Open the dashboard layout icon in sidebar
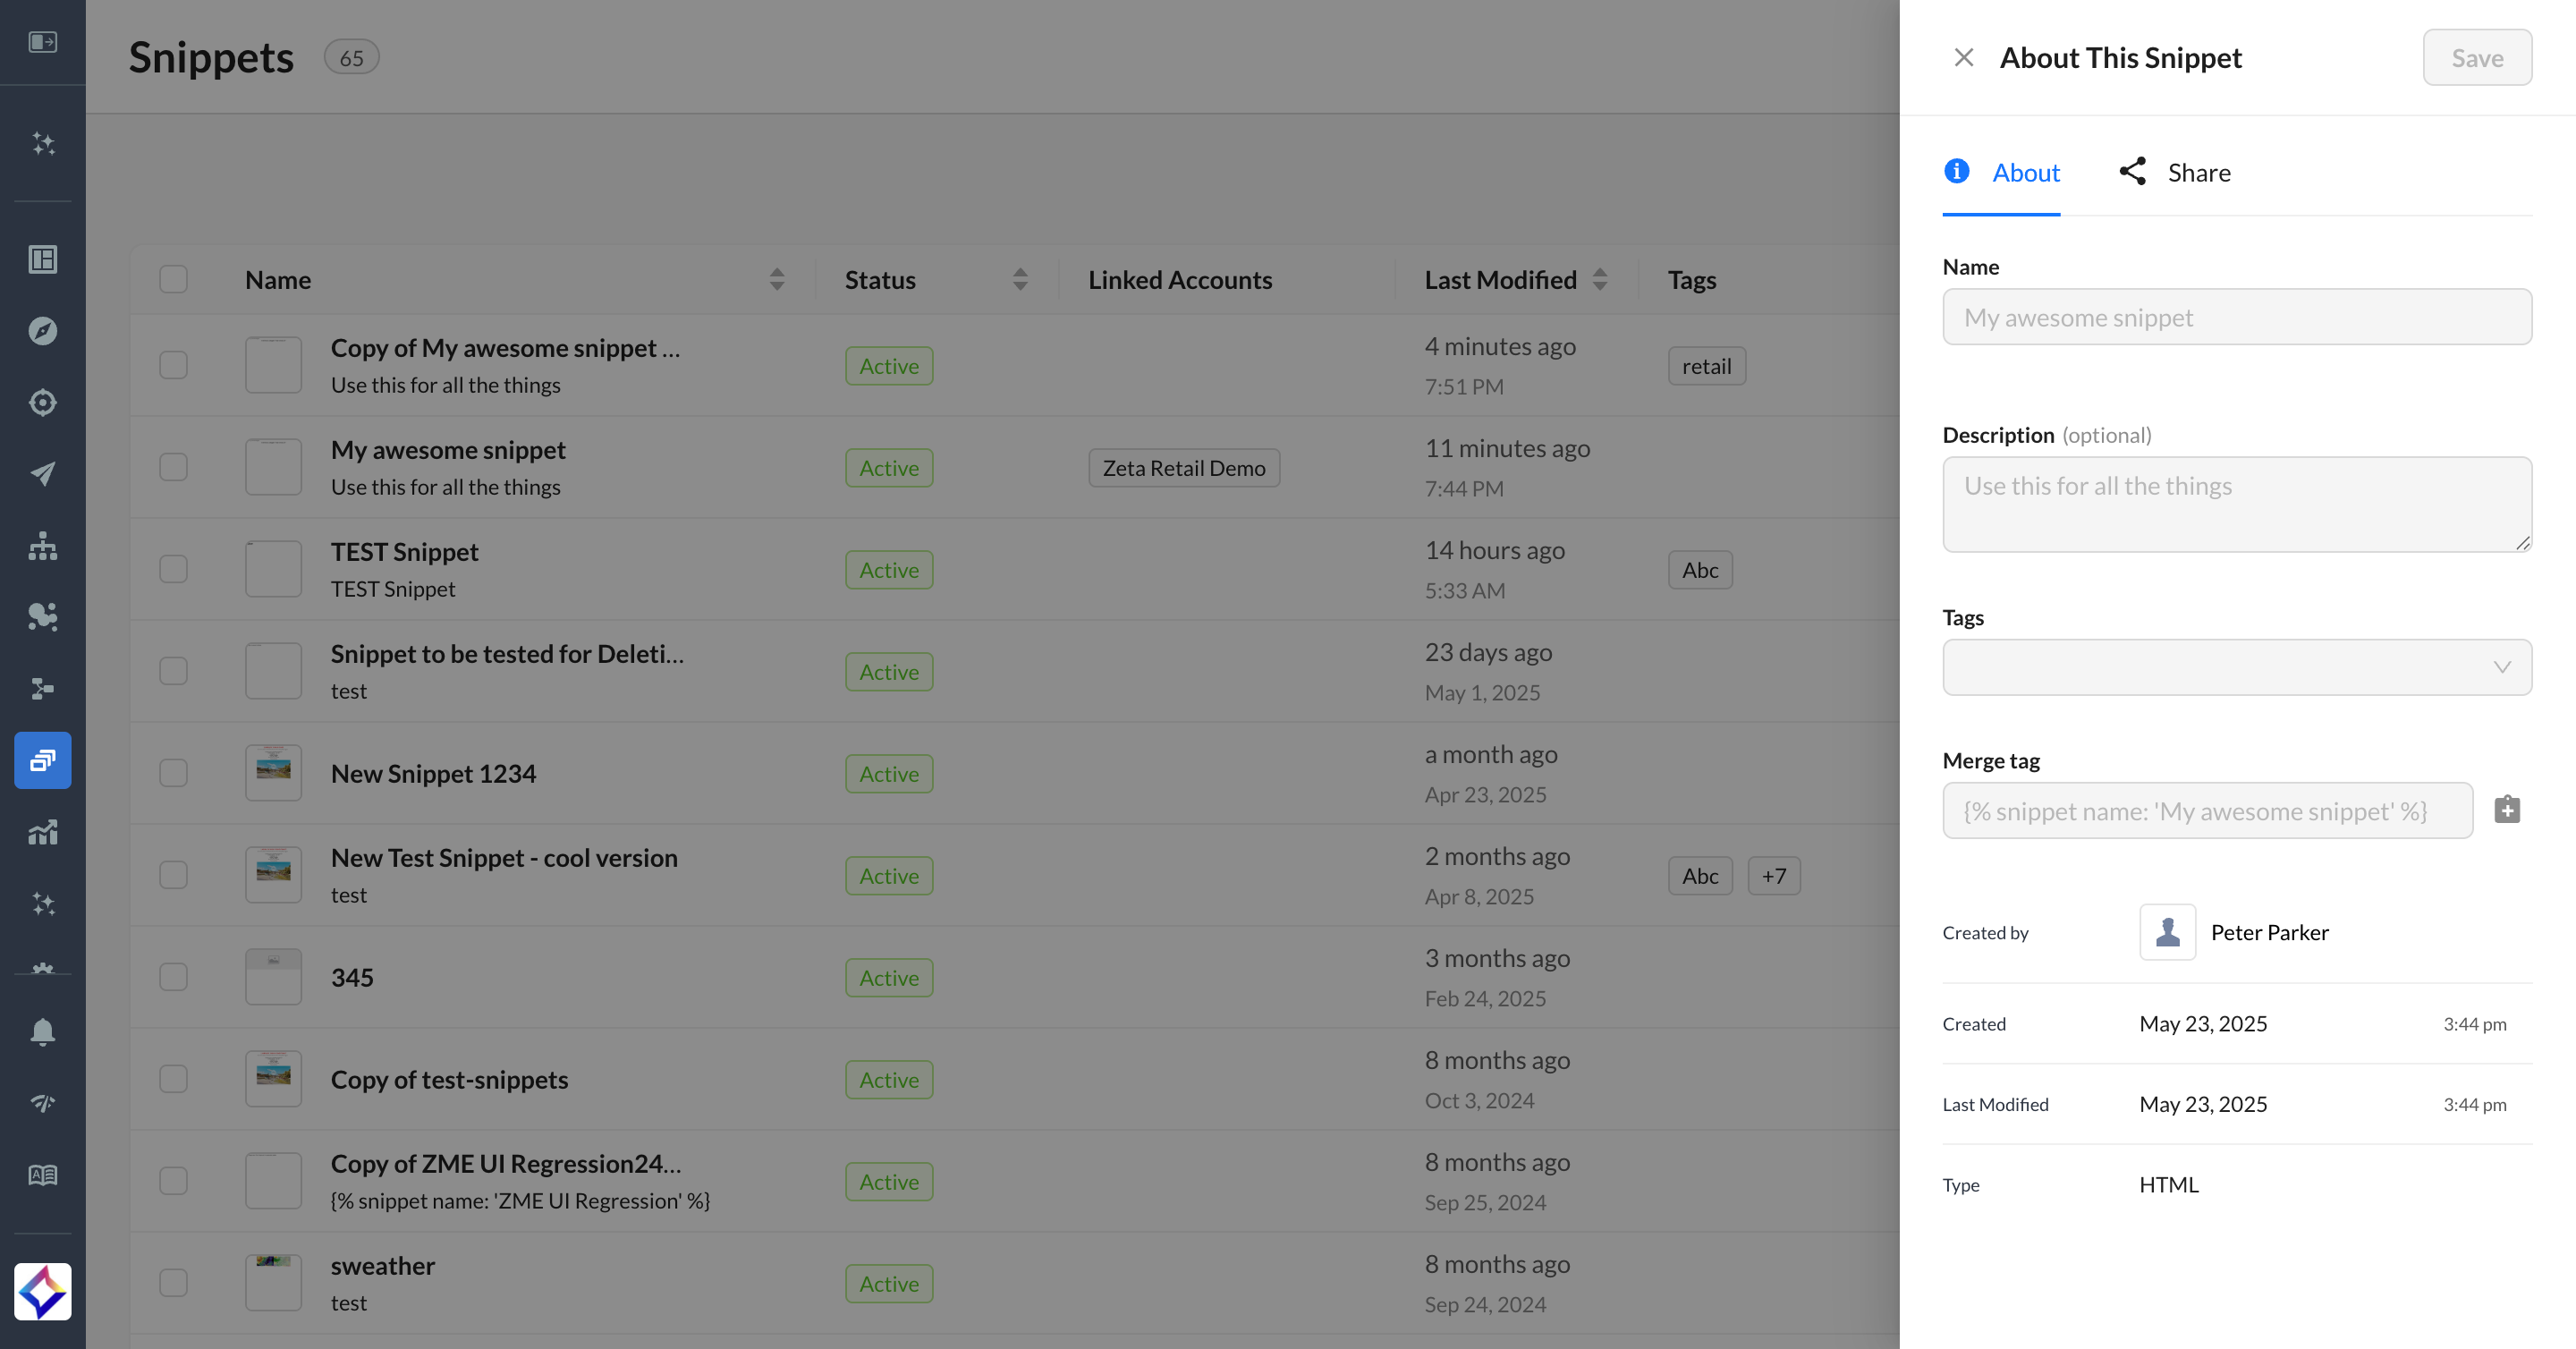The height and width of the screenshot is (1349, 2576). (x=43, y=260)
